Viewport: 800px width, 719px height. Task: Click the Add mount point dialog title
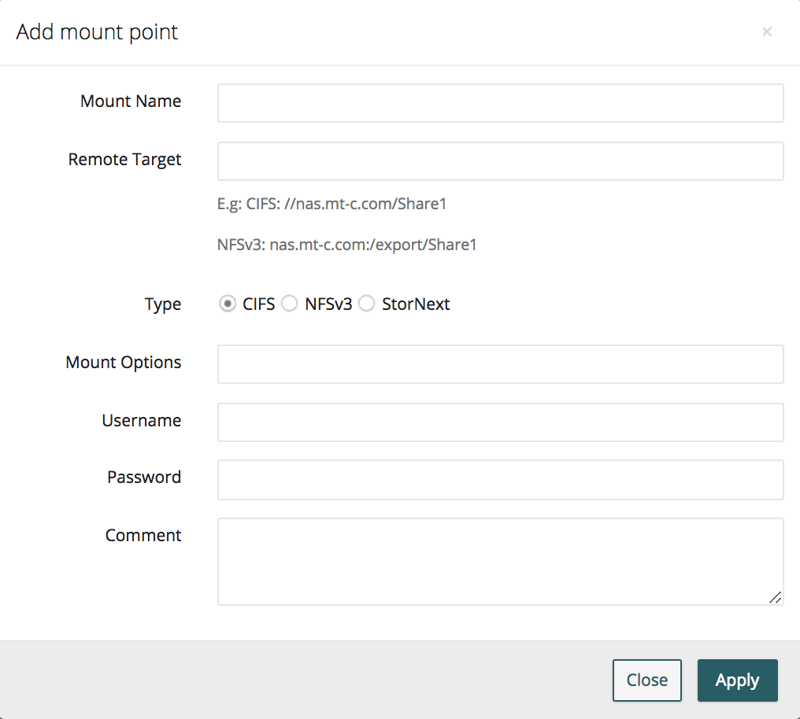click(98, 31)
